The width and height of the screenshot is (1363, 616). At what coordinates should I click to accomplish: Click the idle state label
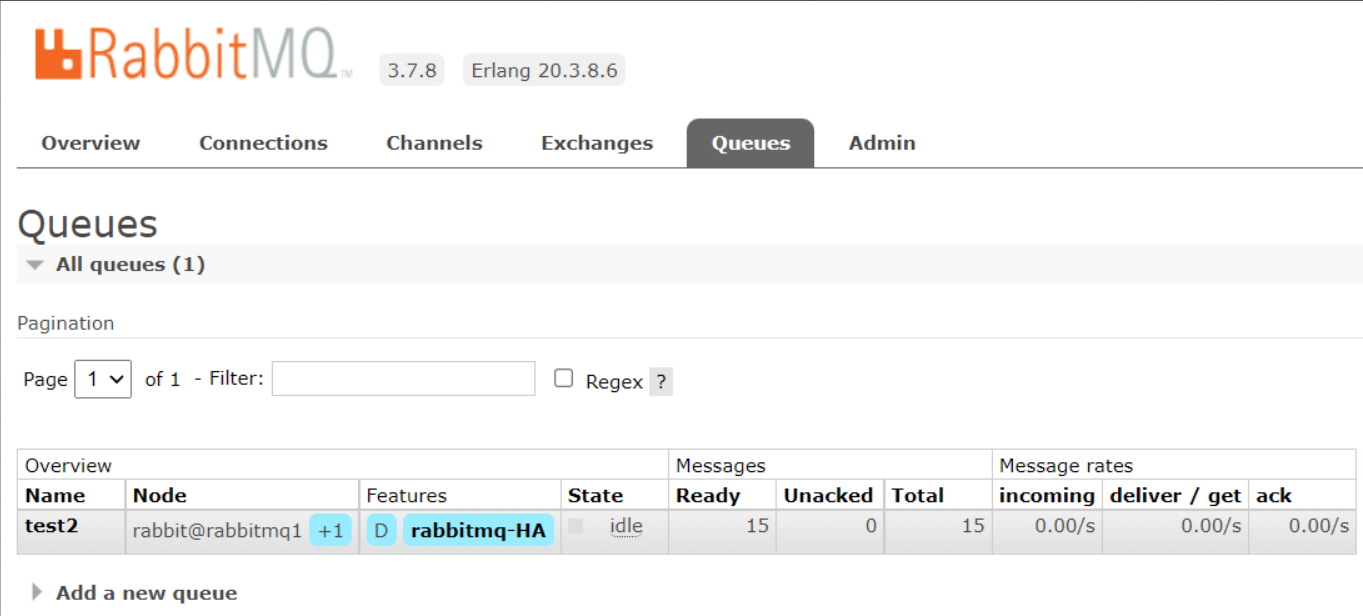point(626,526)
